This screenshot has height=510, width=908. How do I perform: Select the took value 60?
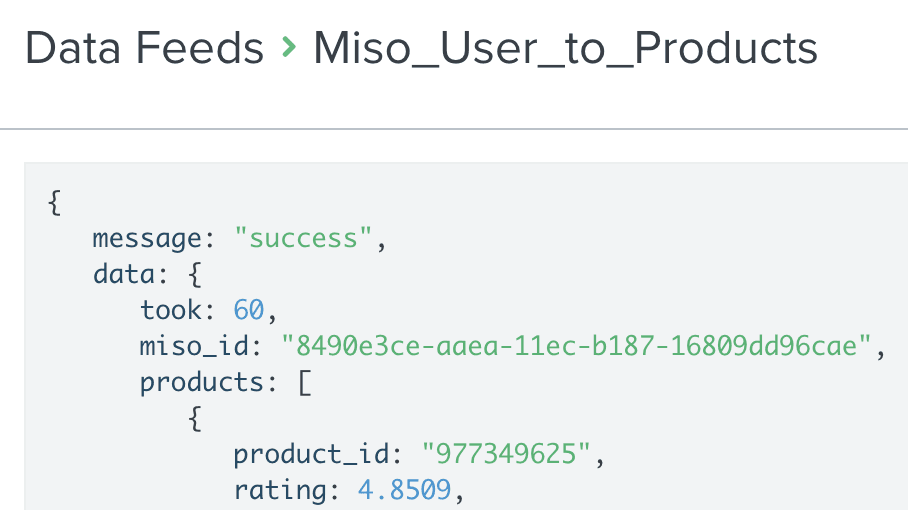[248, 310]
